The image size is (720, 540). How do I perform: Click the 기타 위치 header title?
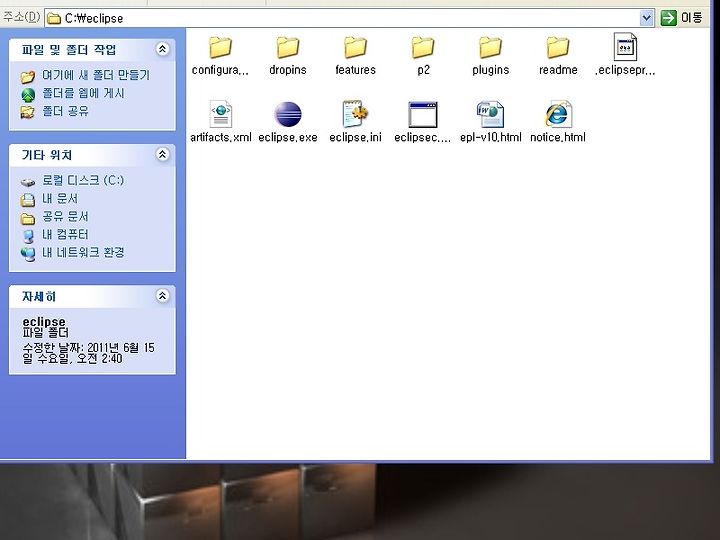point(47,155)
